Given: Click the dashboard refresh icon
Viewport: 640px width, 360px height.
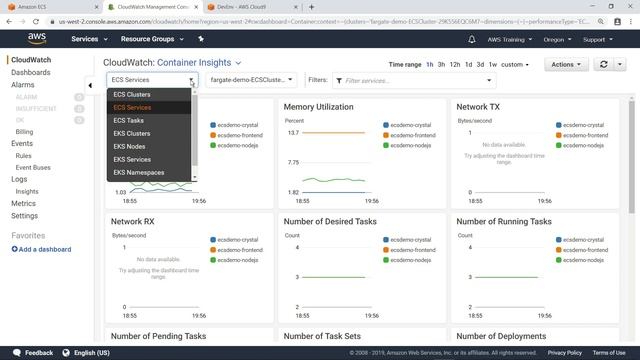Looking at the screenshot, I should click(604, 64).
